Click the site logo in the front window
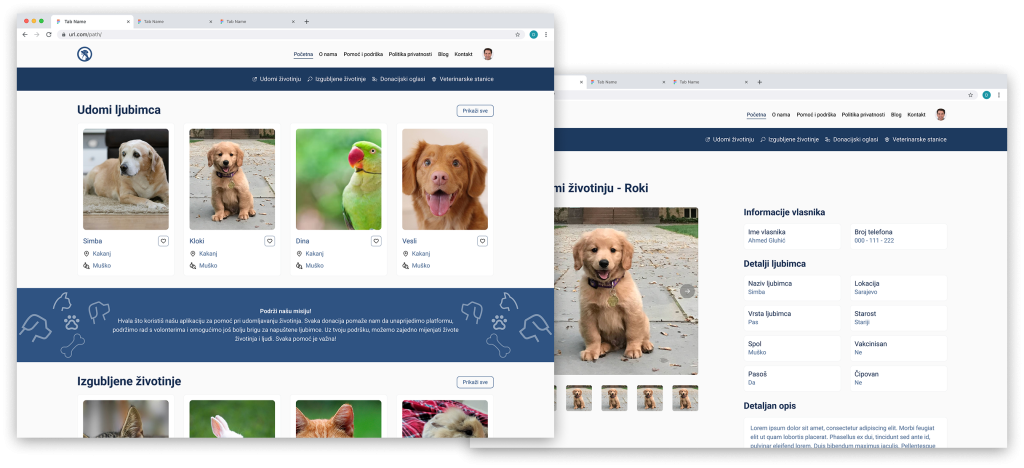 [84, 54]
